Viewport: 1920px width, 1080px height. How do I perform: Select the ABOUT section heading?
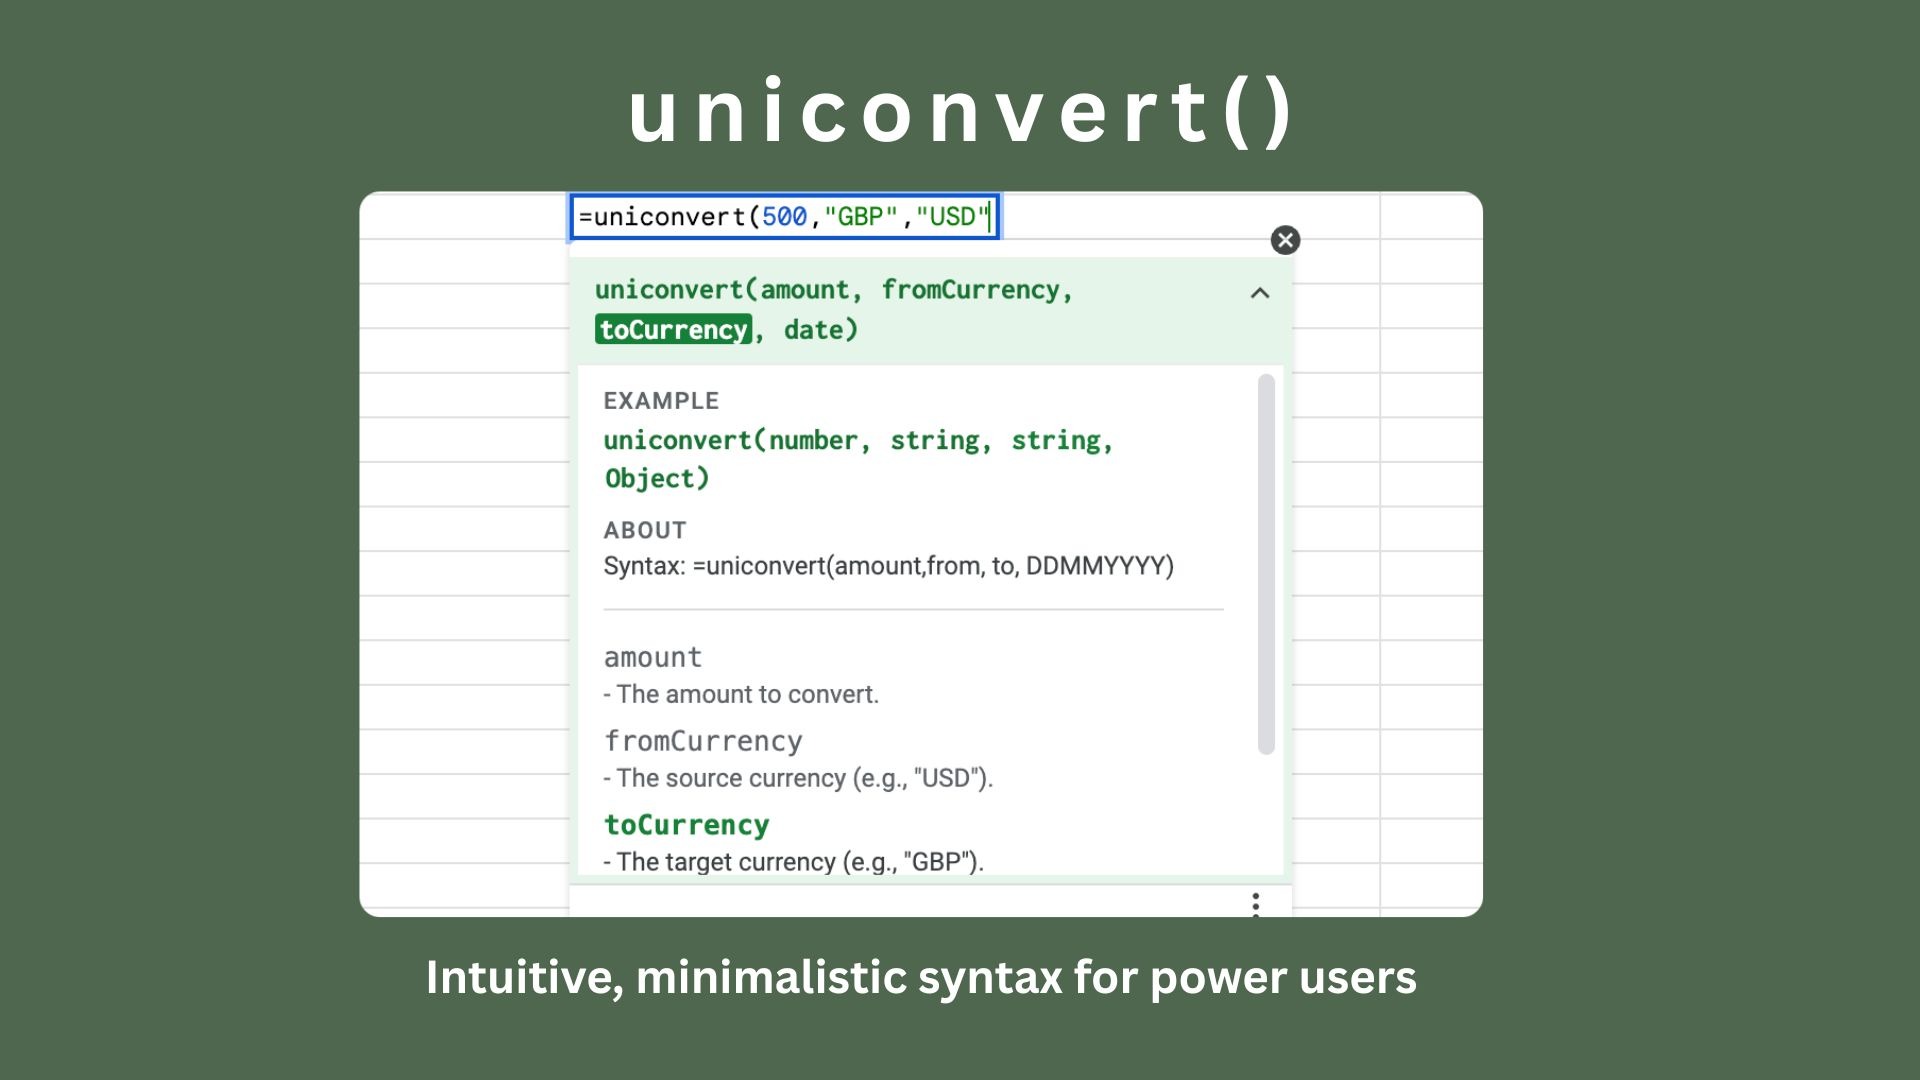[645, 530]
